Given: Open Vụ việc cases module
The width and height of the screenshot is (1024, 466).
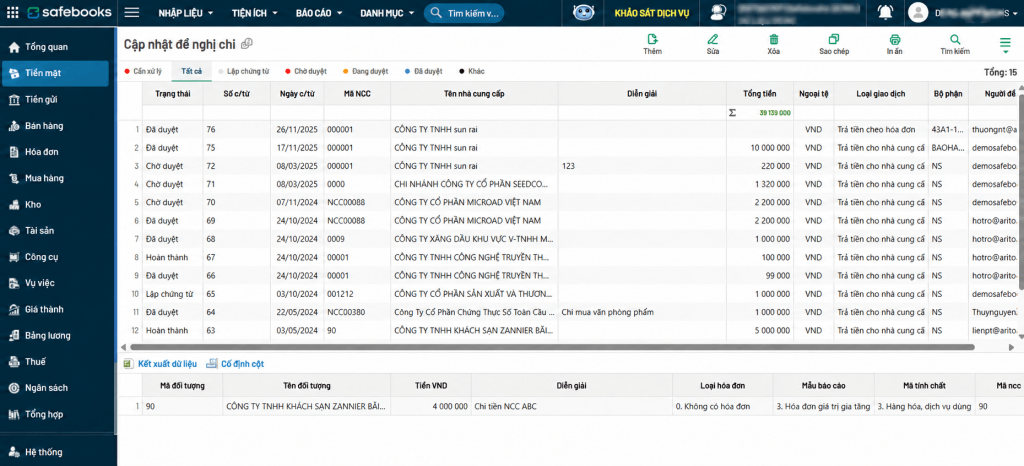Looking at the screenshot, I should pyautogui.click(x=55, y=283).
